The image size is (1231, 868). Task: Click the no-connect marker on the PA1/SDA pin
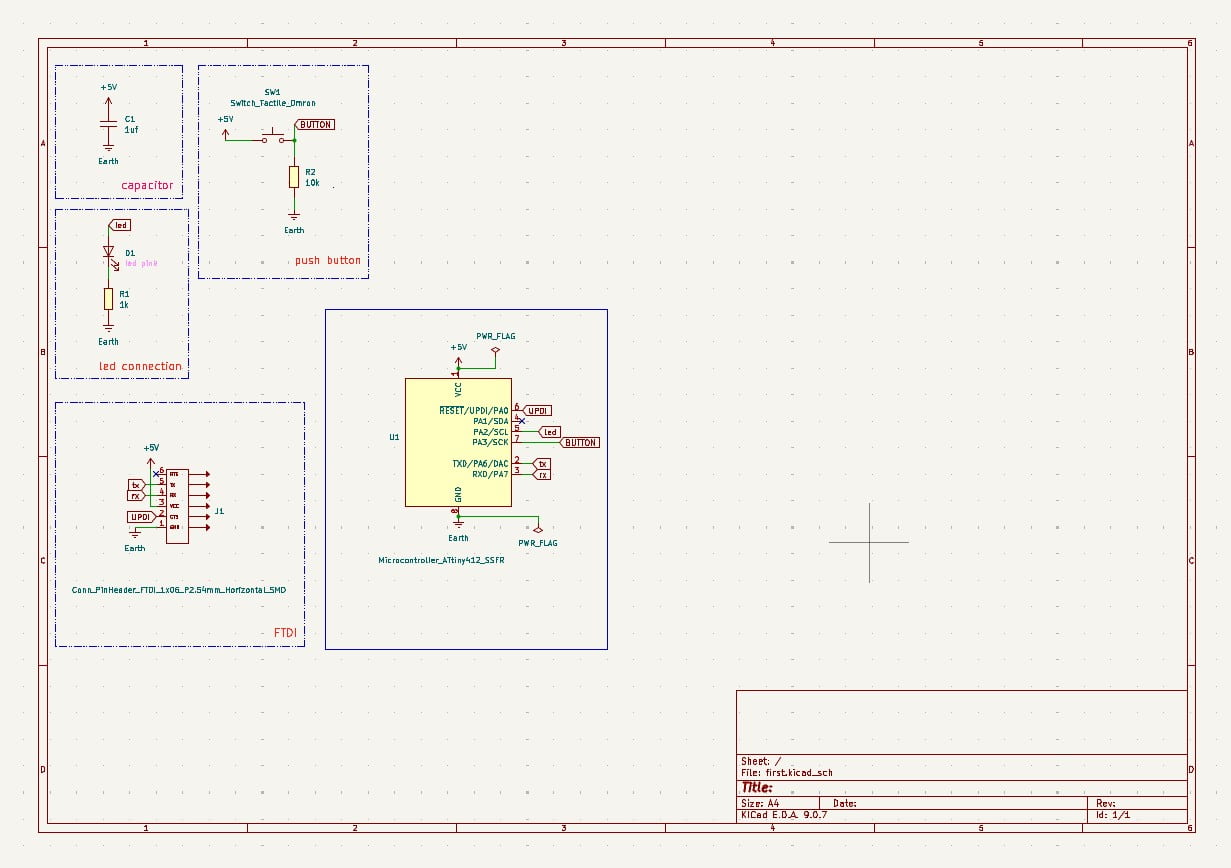(x=522, y=421)
